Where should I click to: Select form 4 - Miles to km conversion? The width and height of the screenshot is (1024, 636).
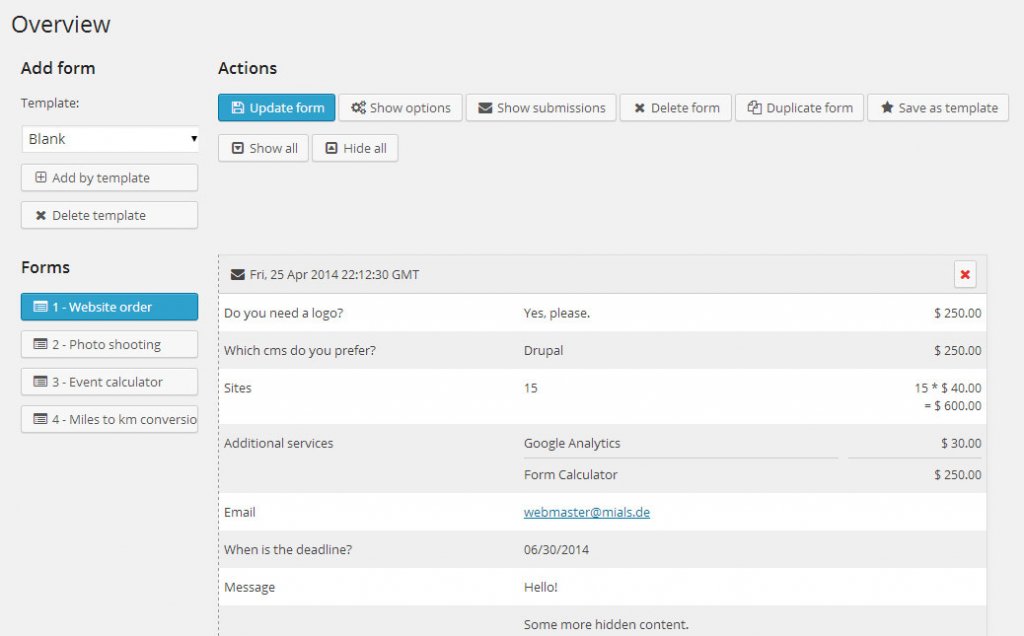click(x=110, y=419)
